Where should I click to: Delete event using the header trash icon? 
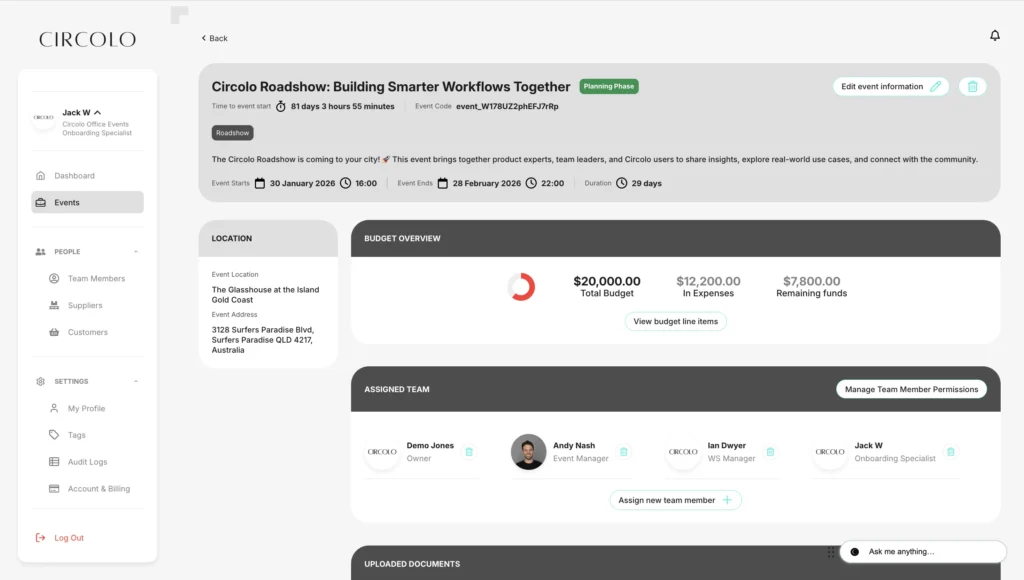point(972,87)
